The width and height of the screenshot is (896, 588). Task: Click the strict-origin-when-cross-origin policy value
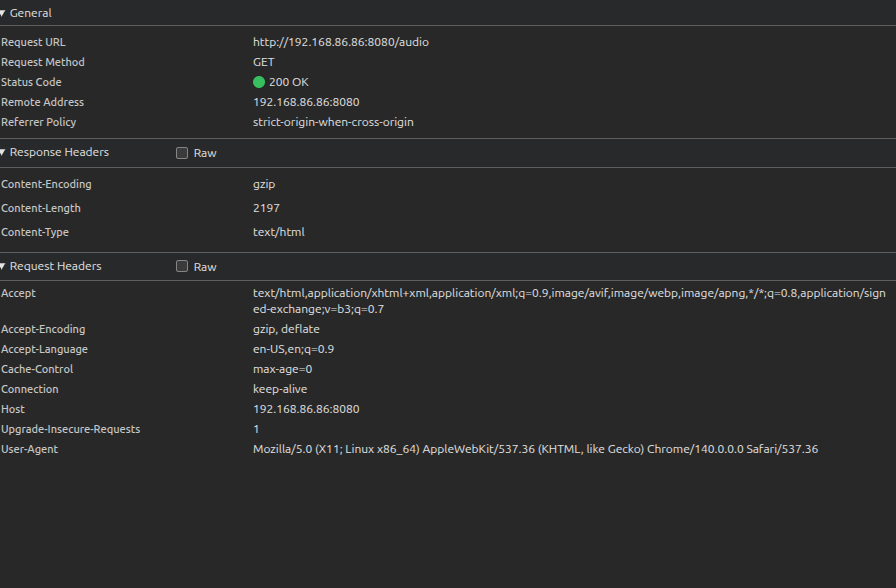333,122
